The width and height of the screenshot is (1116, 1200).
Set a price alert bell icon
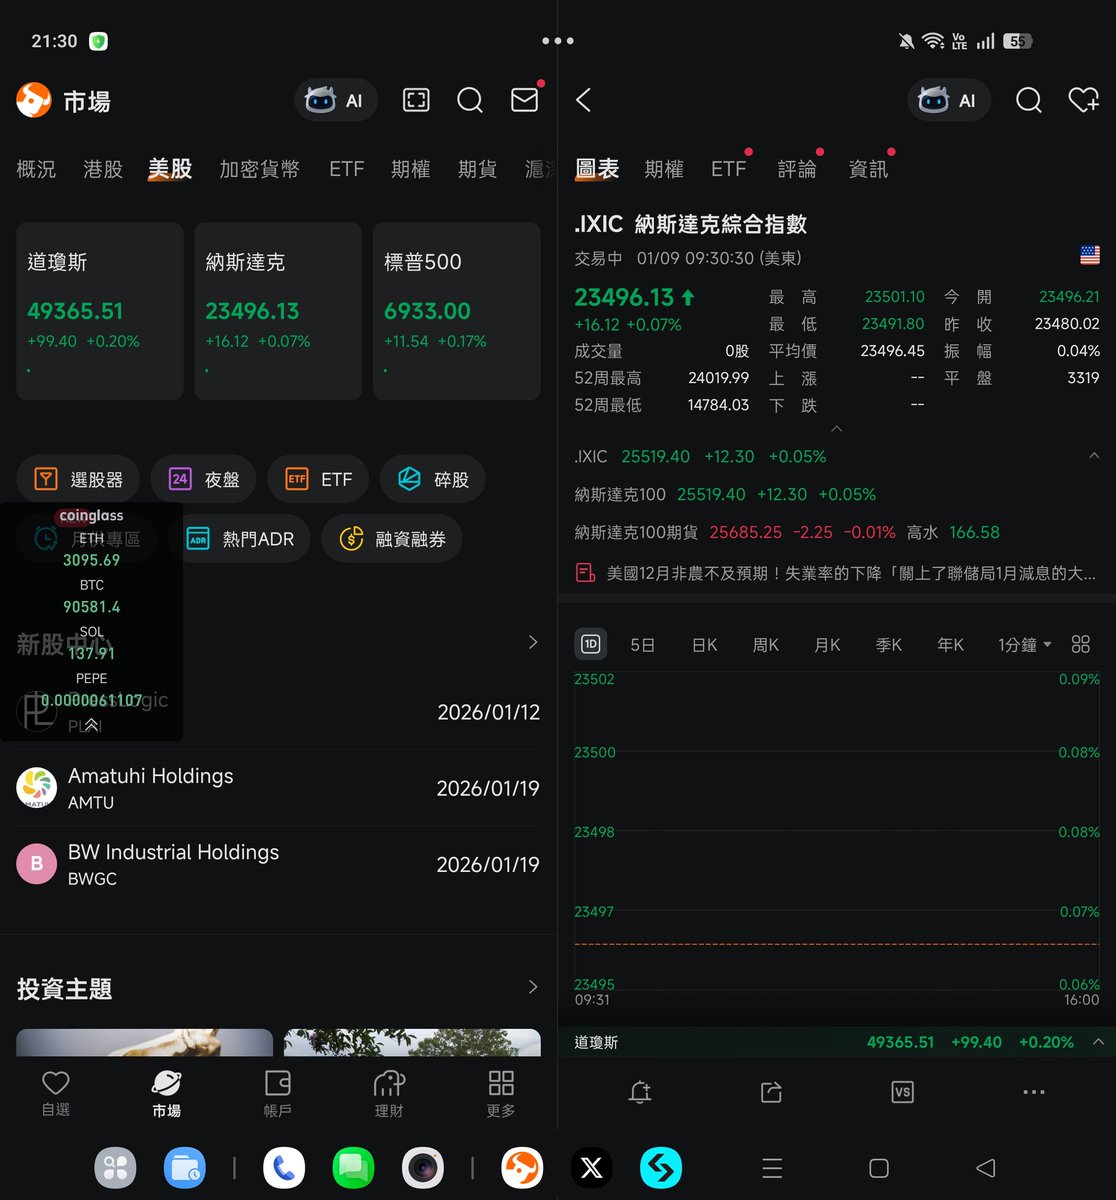(640, 1092)
